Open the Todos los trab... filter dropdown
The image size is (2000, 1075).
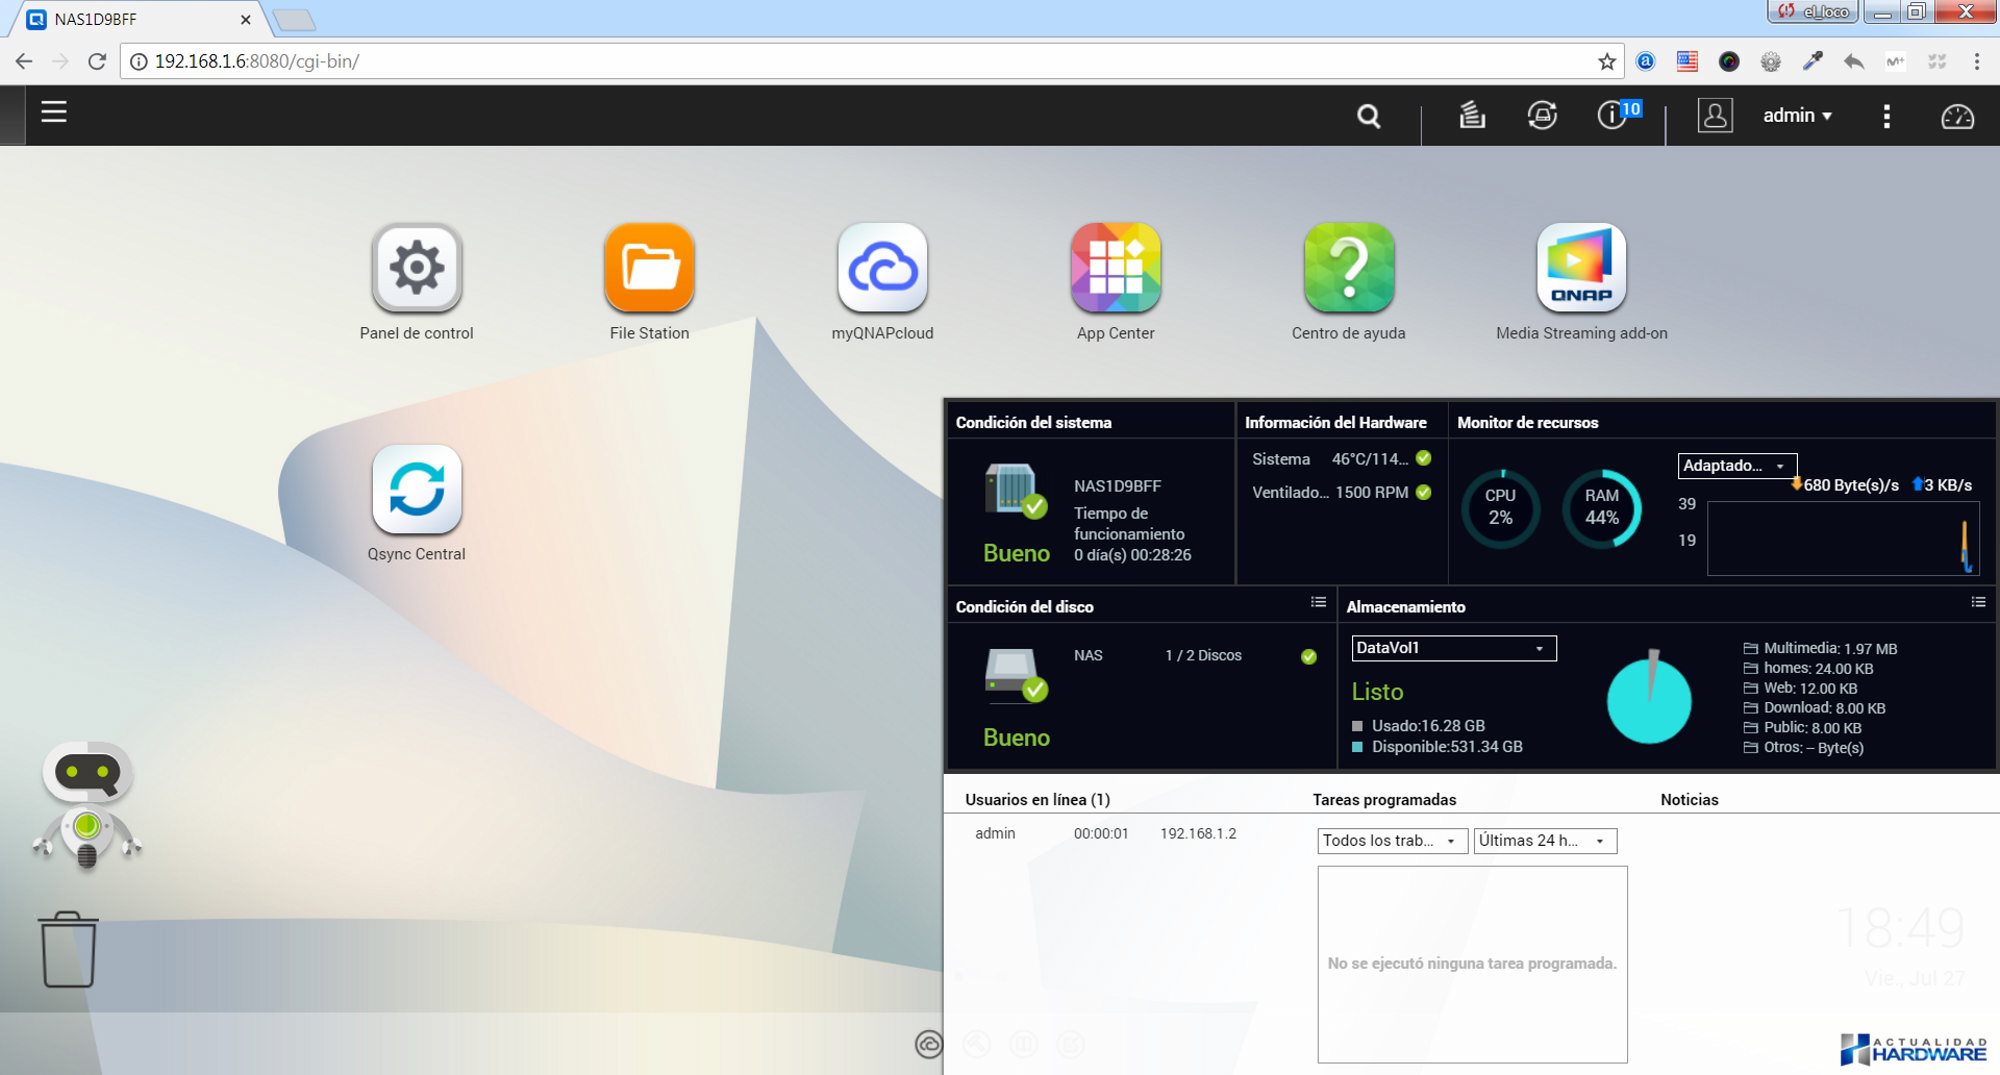(x=1391, y=841)
